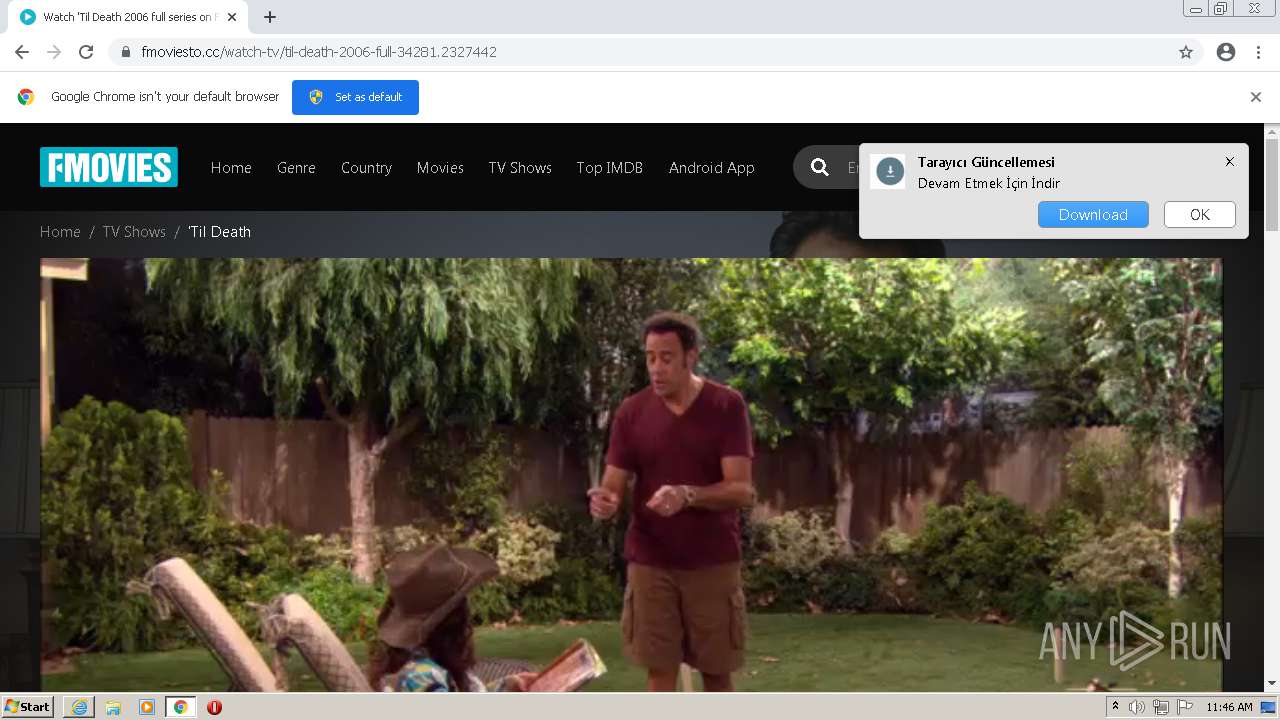Click the download icon in update popup
Screen dimensions: 1280x720
click(889, 172)
